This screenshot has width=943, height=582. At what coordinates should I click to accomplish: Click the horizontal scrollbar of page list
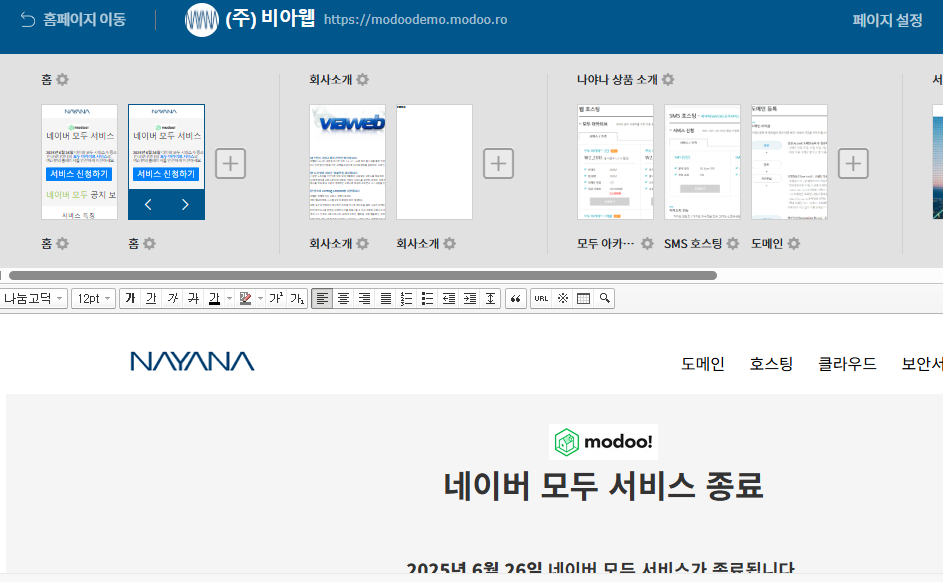point(363,275)
